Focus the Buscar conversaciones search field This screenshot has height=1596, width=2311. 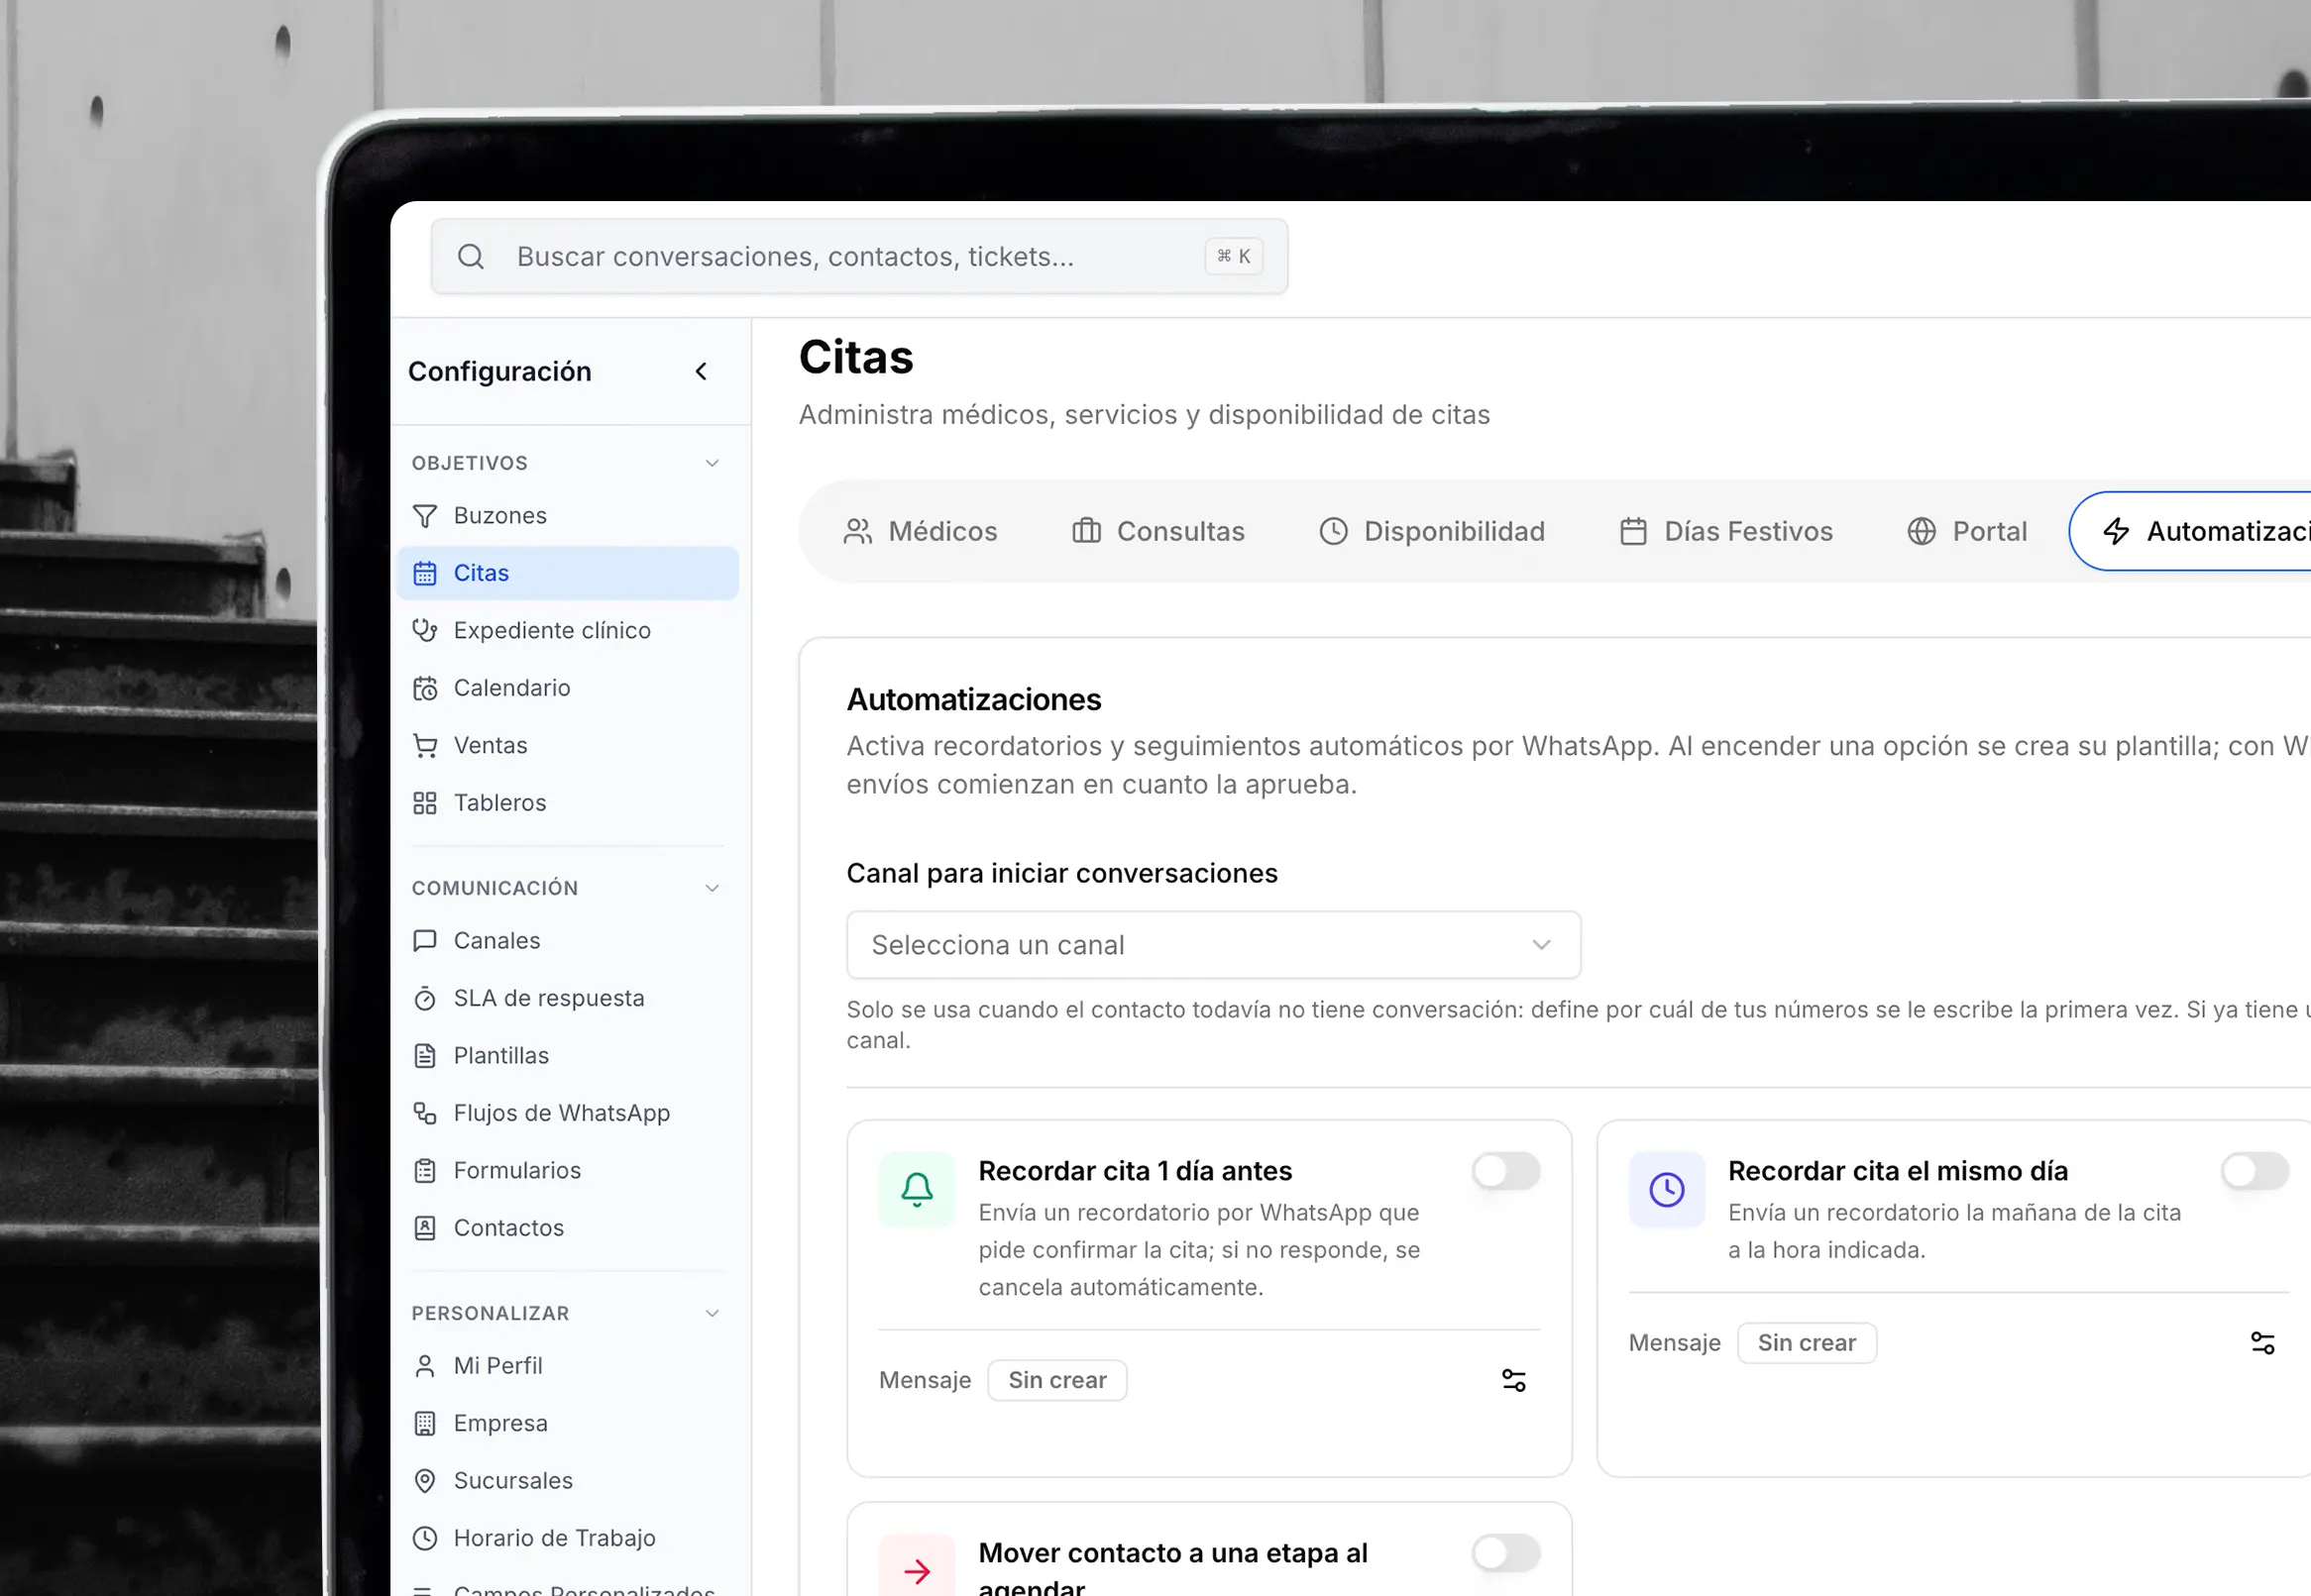[x=859, y=257]
